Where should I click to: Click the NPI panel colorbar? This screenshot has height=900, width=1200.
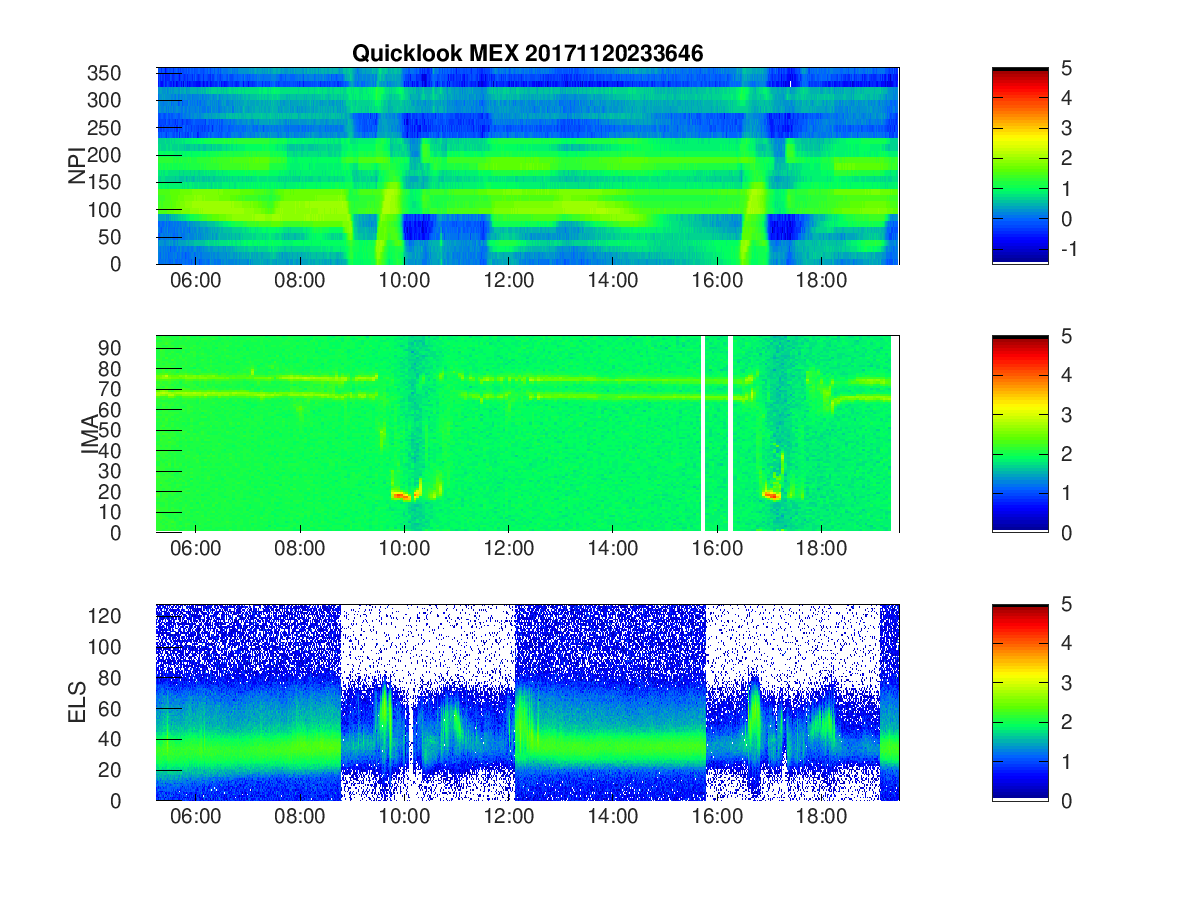coord(1020,166)
